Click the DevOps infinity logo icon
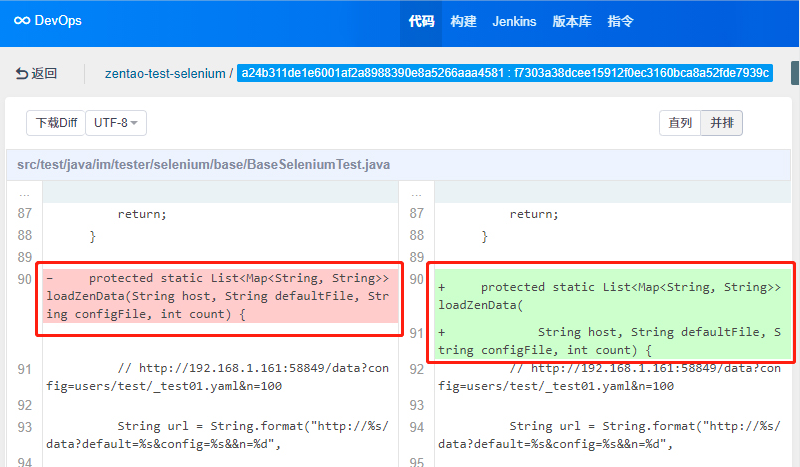Screen dimensions: 800x467 (x=22, y=20)
